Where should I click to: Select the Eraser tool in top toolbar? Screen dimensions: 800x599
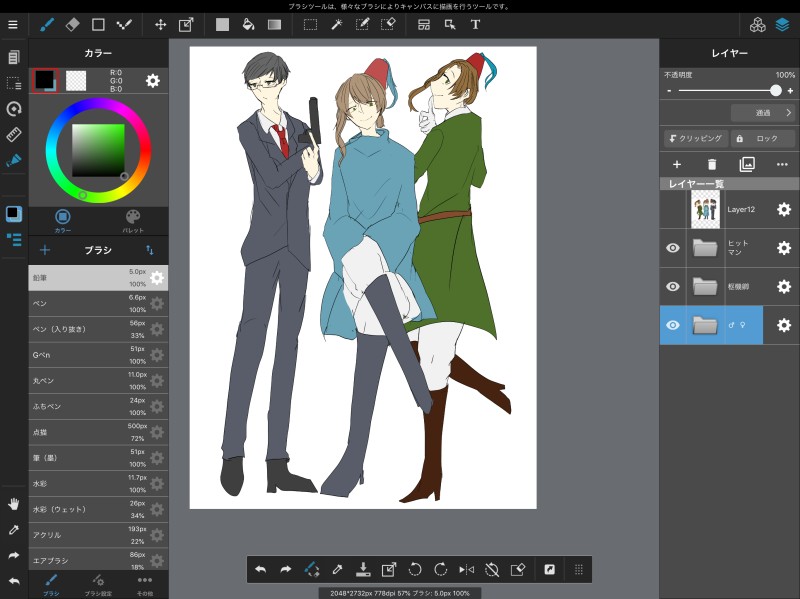pos(72,24)
